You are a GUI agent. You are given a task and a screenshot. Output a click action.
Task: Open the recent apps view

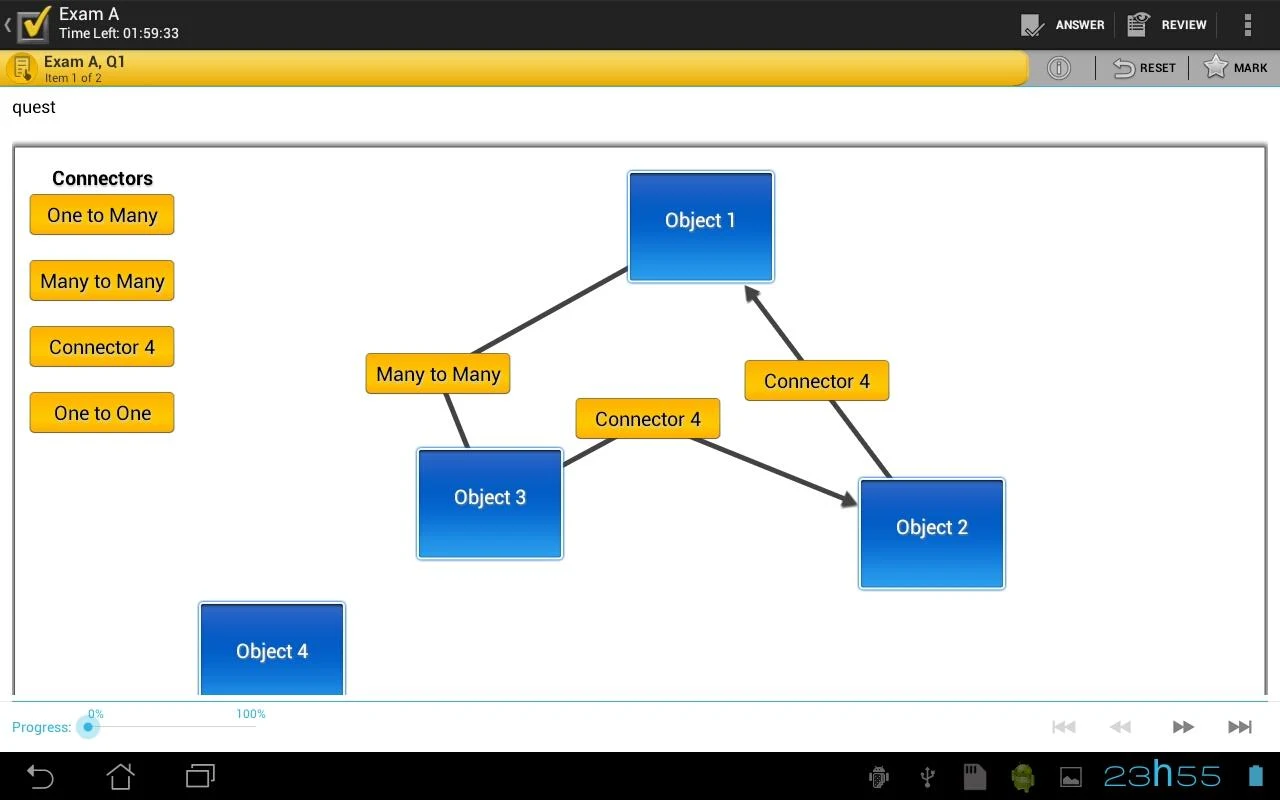pyautogui.click(x=201, y=776)
